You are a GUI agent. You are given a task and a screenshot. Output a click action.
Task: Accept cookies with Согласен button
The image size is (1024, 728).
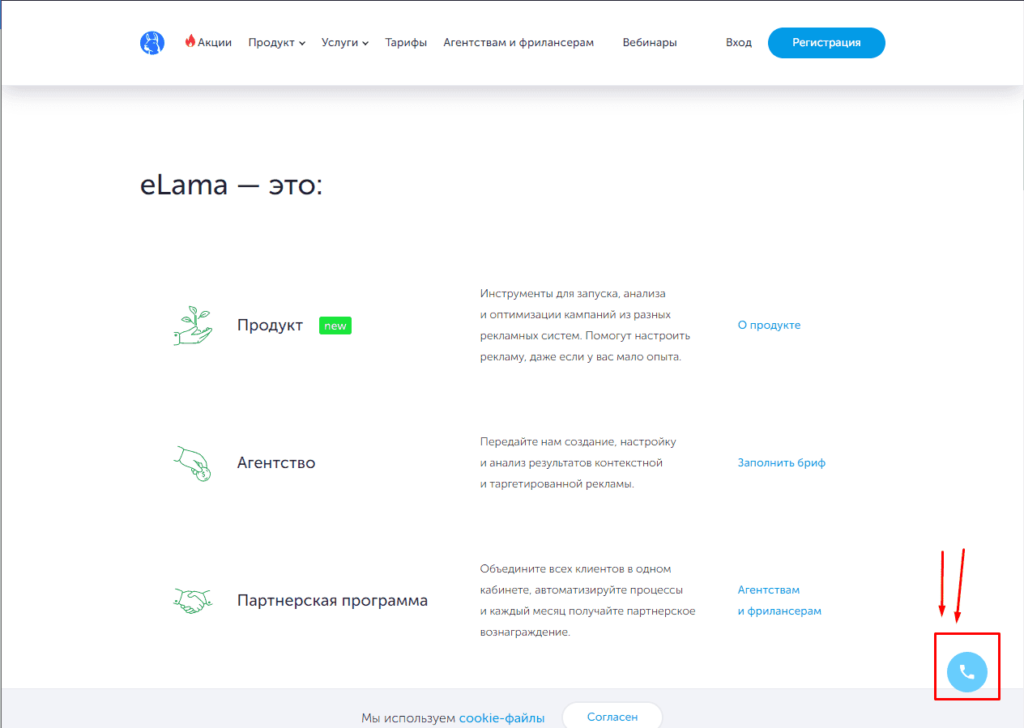tap(612, 716)
